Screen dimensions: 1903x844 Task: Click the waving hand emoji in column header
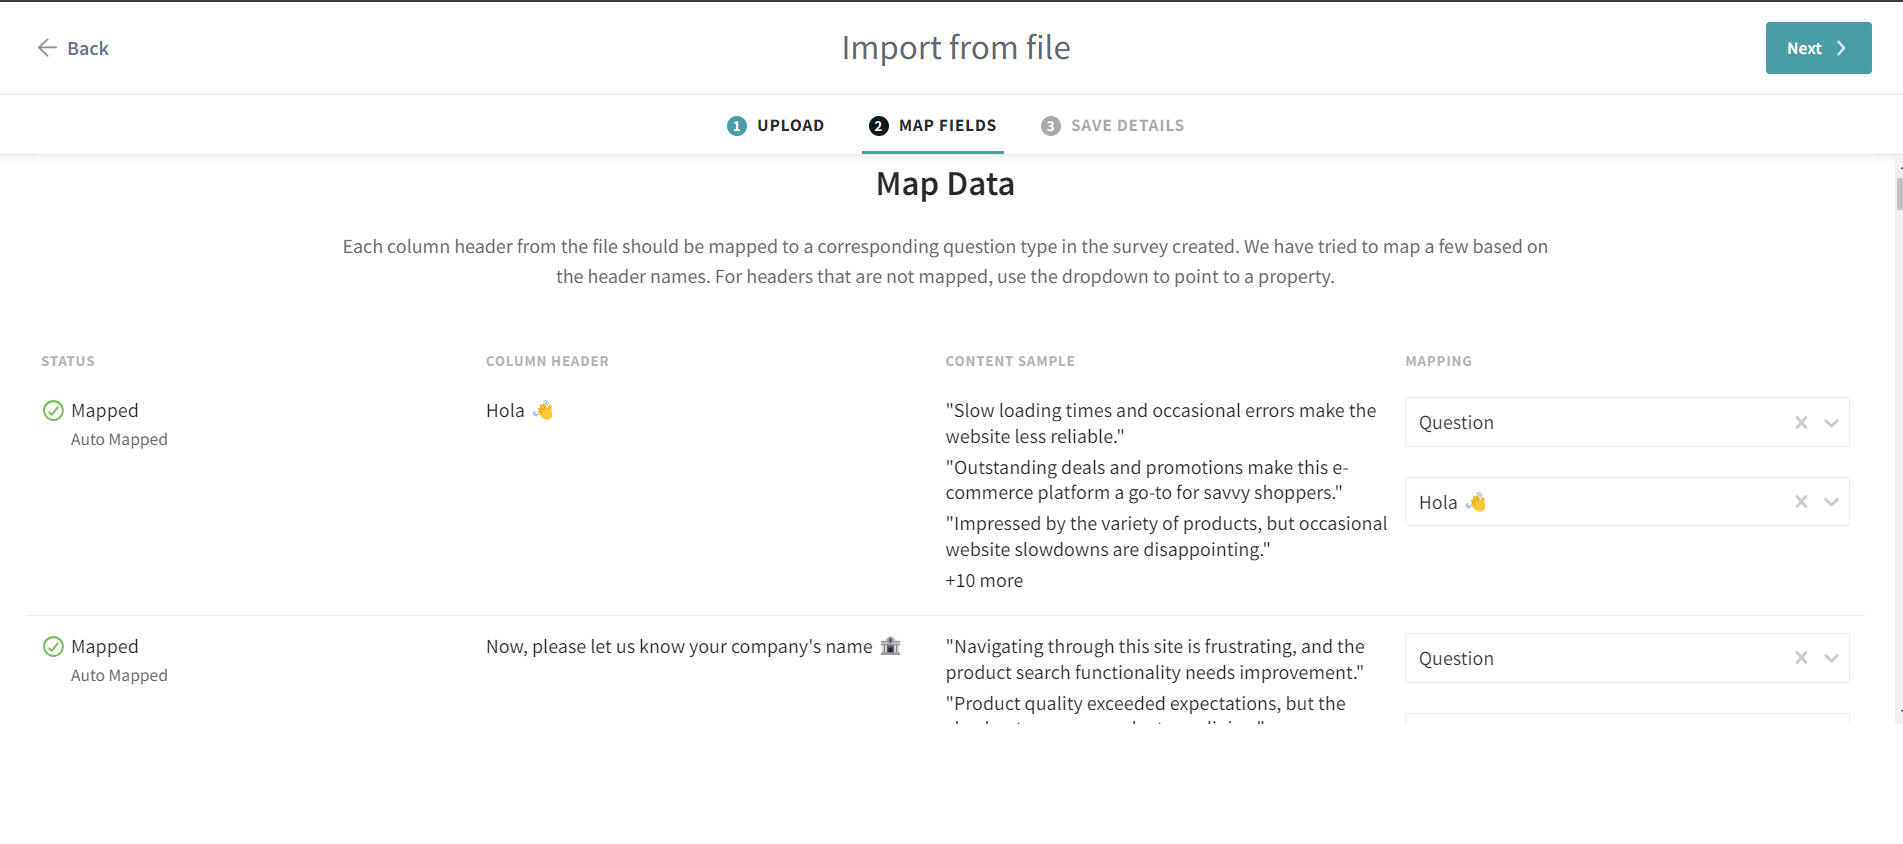(543, 411)
